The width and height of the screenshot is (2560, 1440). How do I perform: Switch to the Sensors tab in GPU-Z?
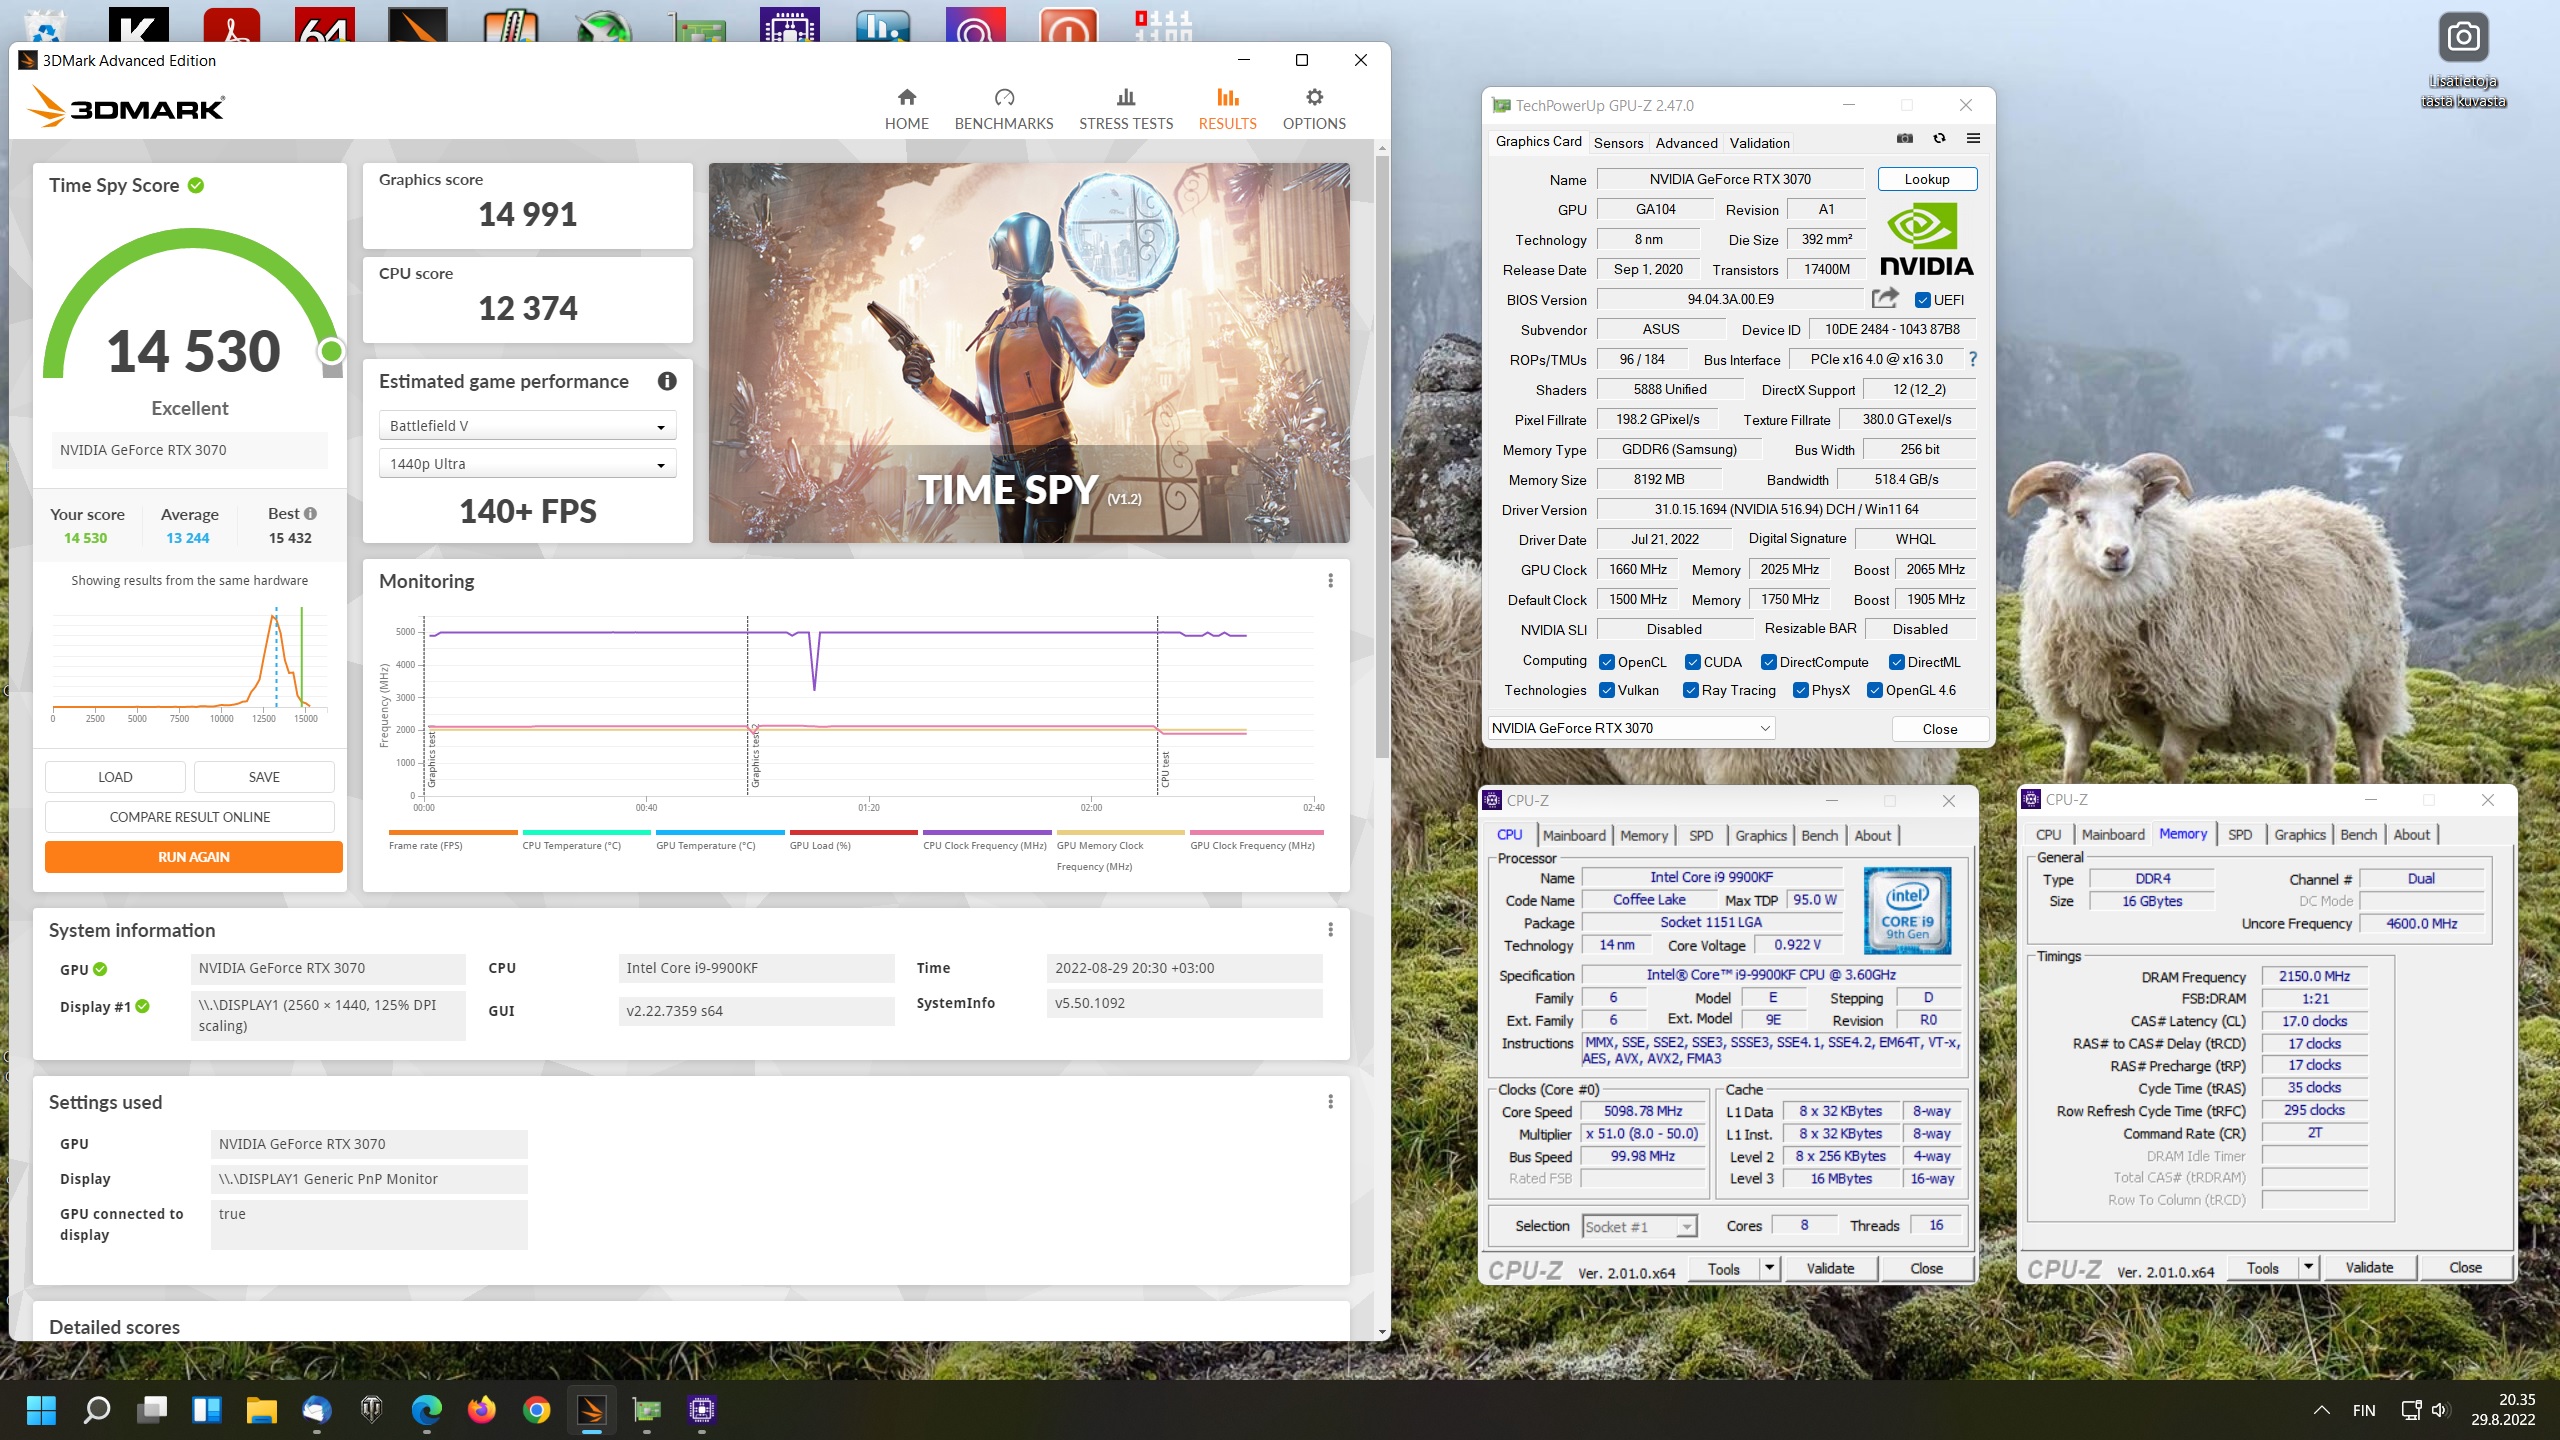pos(1618,143)
